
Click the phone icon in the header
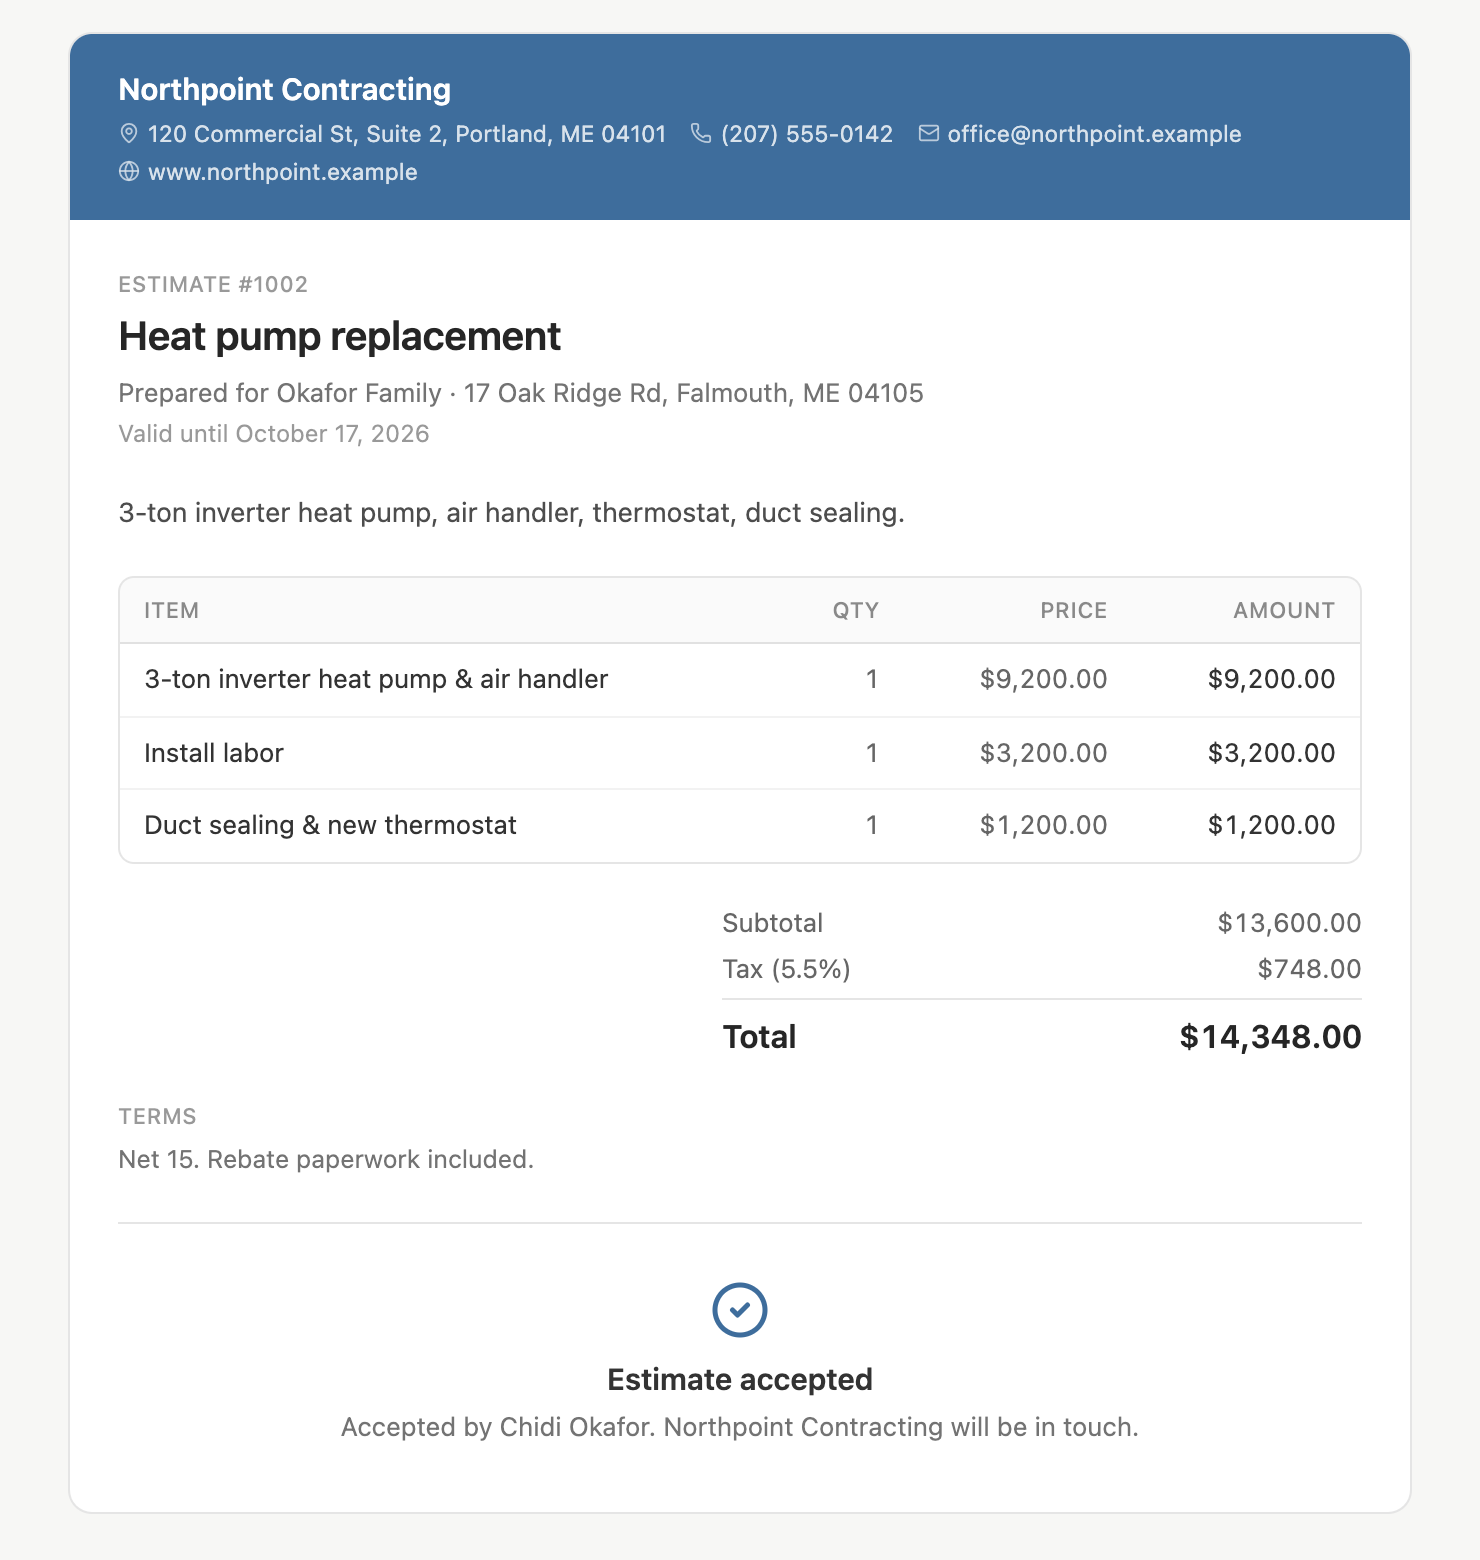click(701, 133)
